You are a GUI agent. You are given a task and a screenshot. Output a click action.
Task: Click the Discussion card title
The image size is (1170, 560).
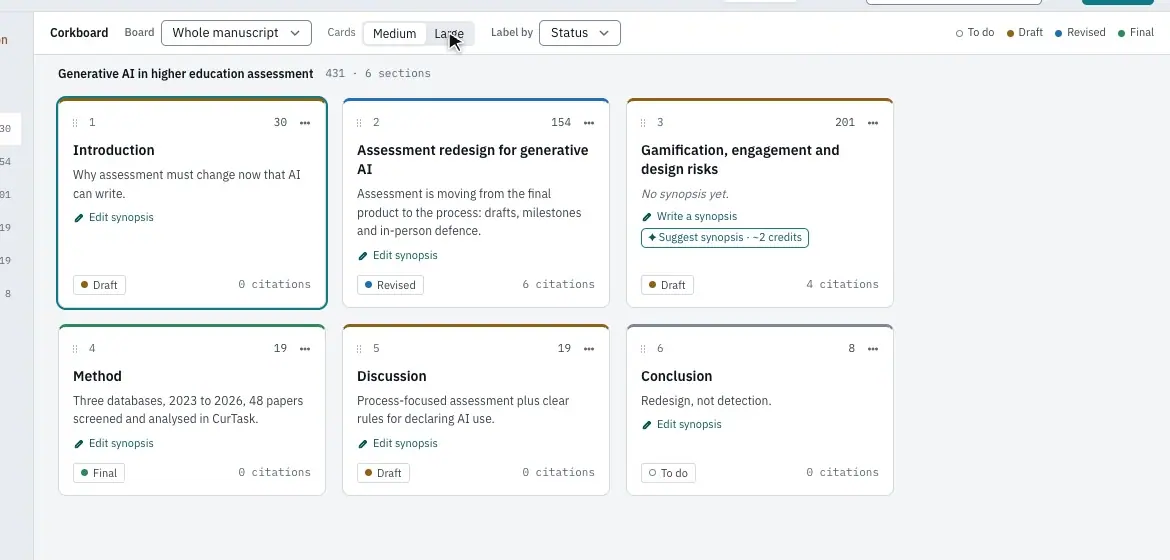[x=392, y=376]
